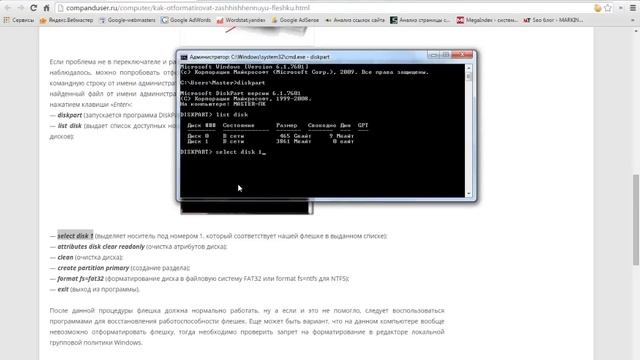Click highlighted 'select disk 1' text on page

coord(75,236)
